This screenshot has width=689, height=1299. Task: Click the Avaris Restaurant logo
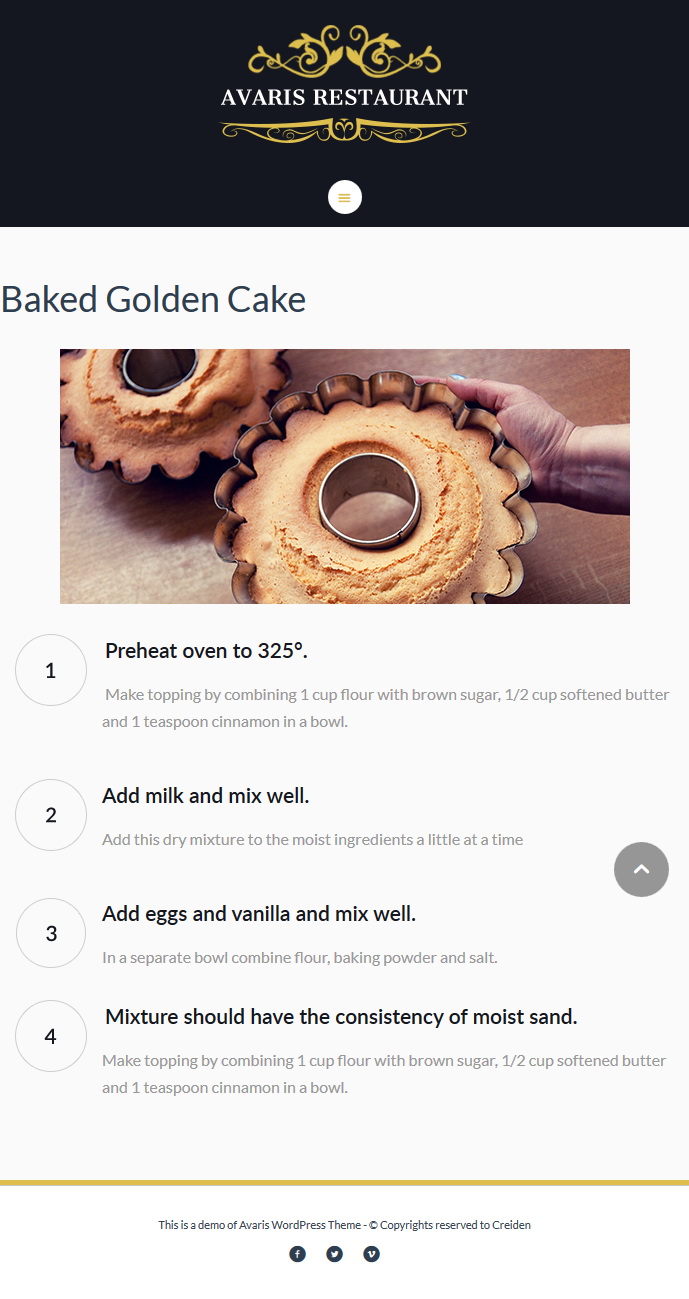[344, 86]
